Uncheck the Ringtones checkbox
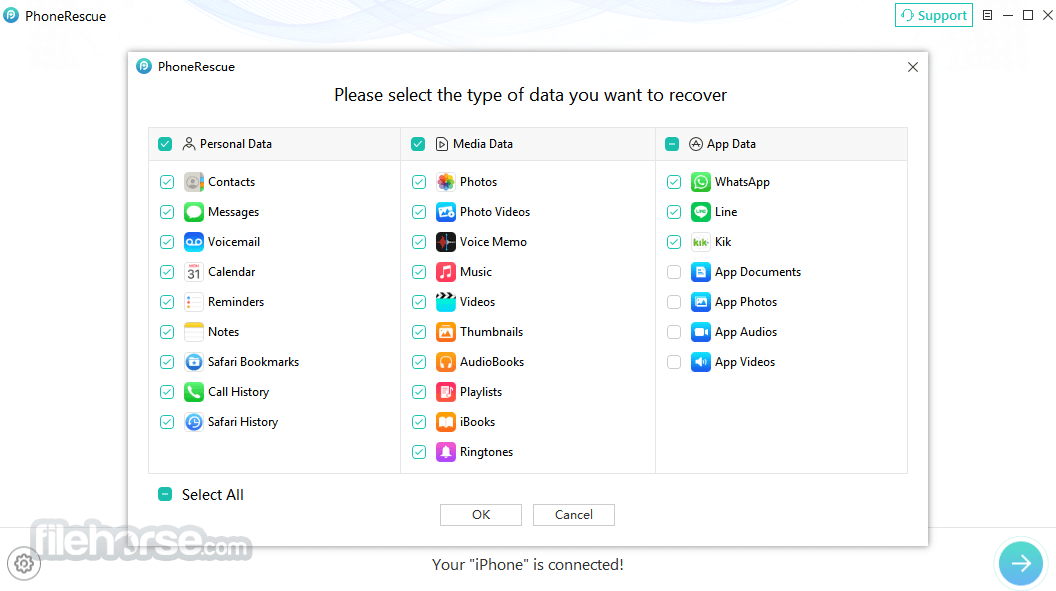Image resolution: width=1056 pixels, height=591 pixels. tap(419, 452)
